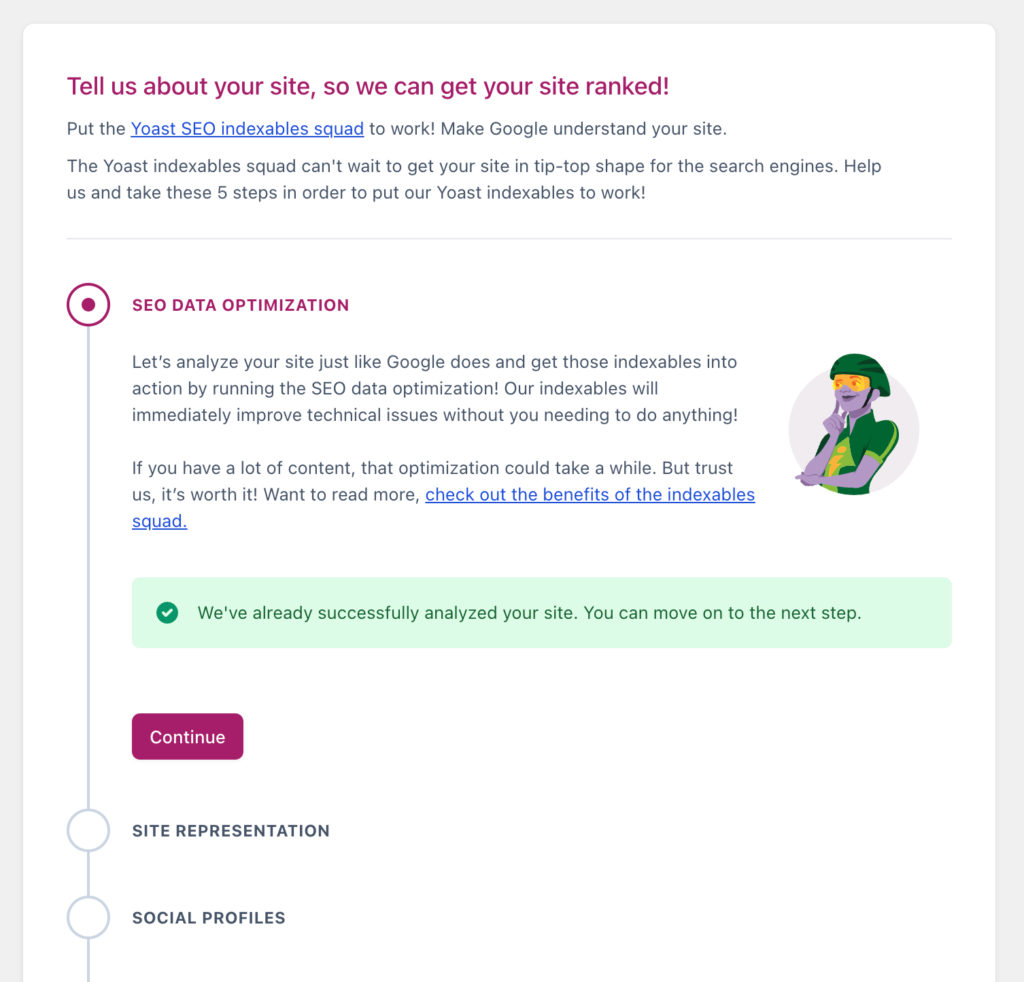Follow the indexables squad benefits link
This screenshot has height=982, width=1024.
(x=590, y=494)
